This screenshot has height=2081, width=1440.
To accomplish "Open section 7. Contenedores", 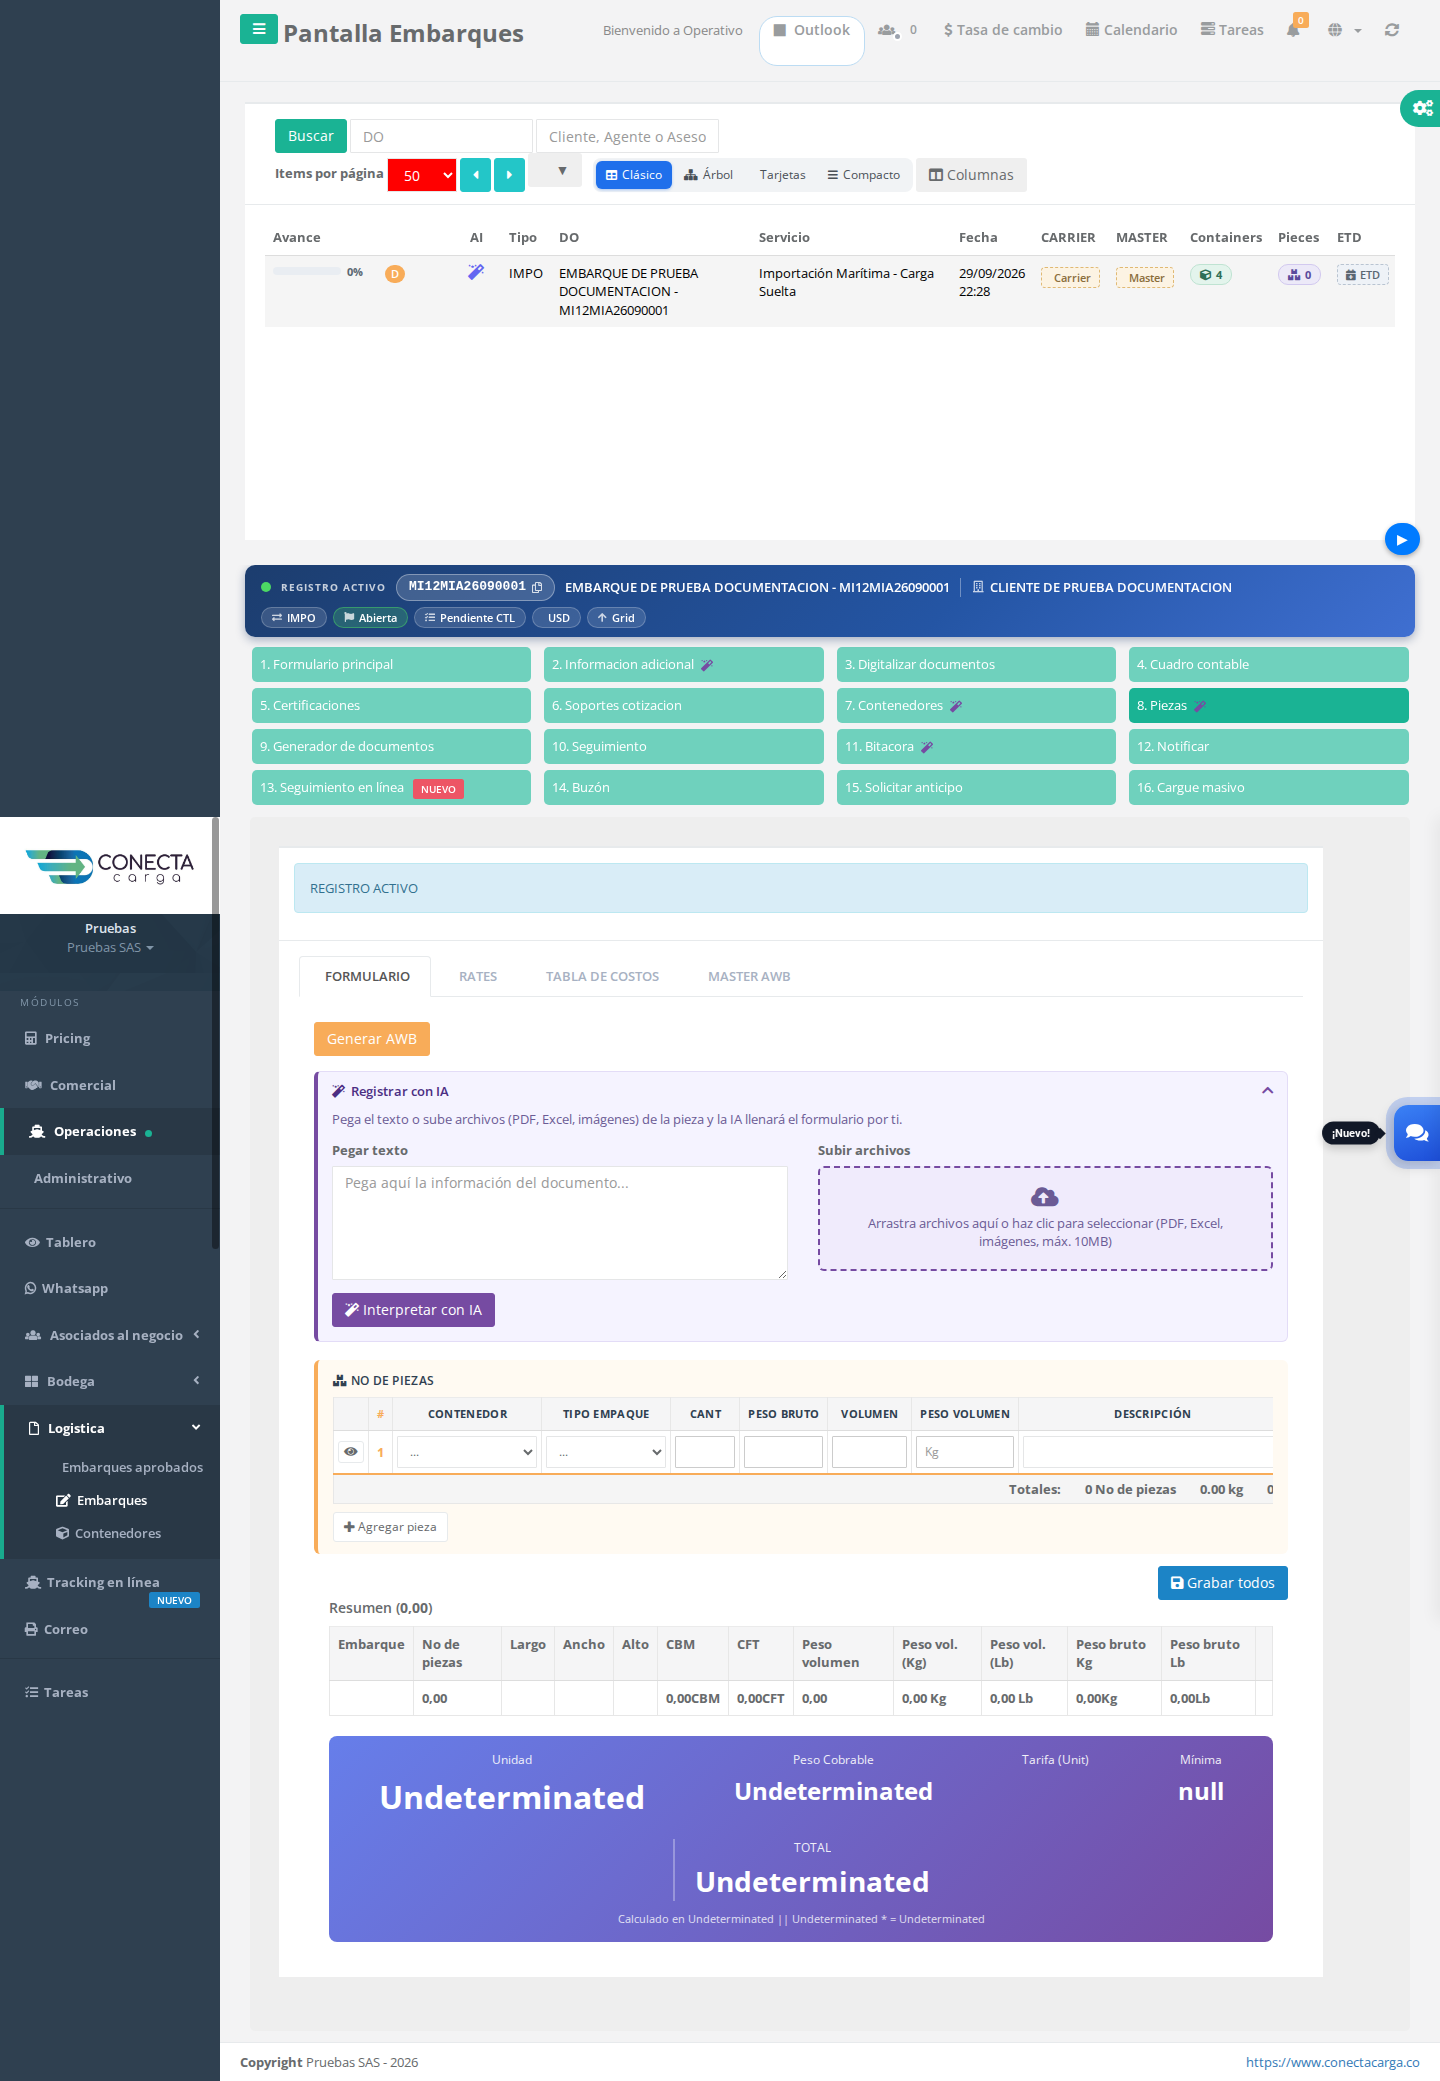I will [x=976, y=705].
